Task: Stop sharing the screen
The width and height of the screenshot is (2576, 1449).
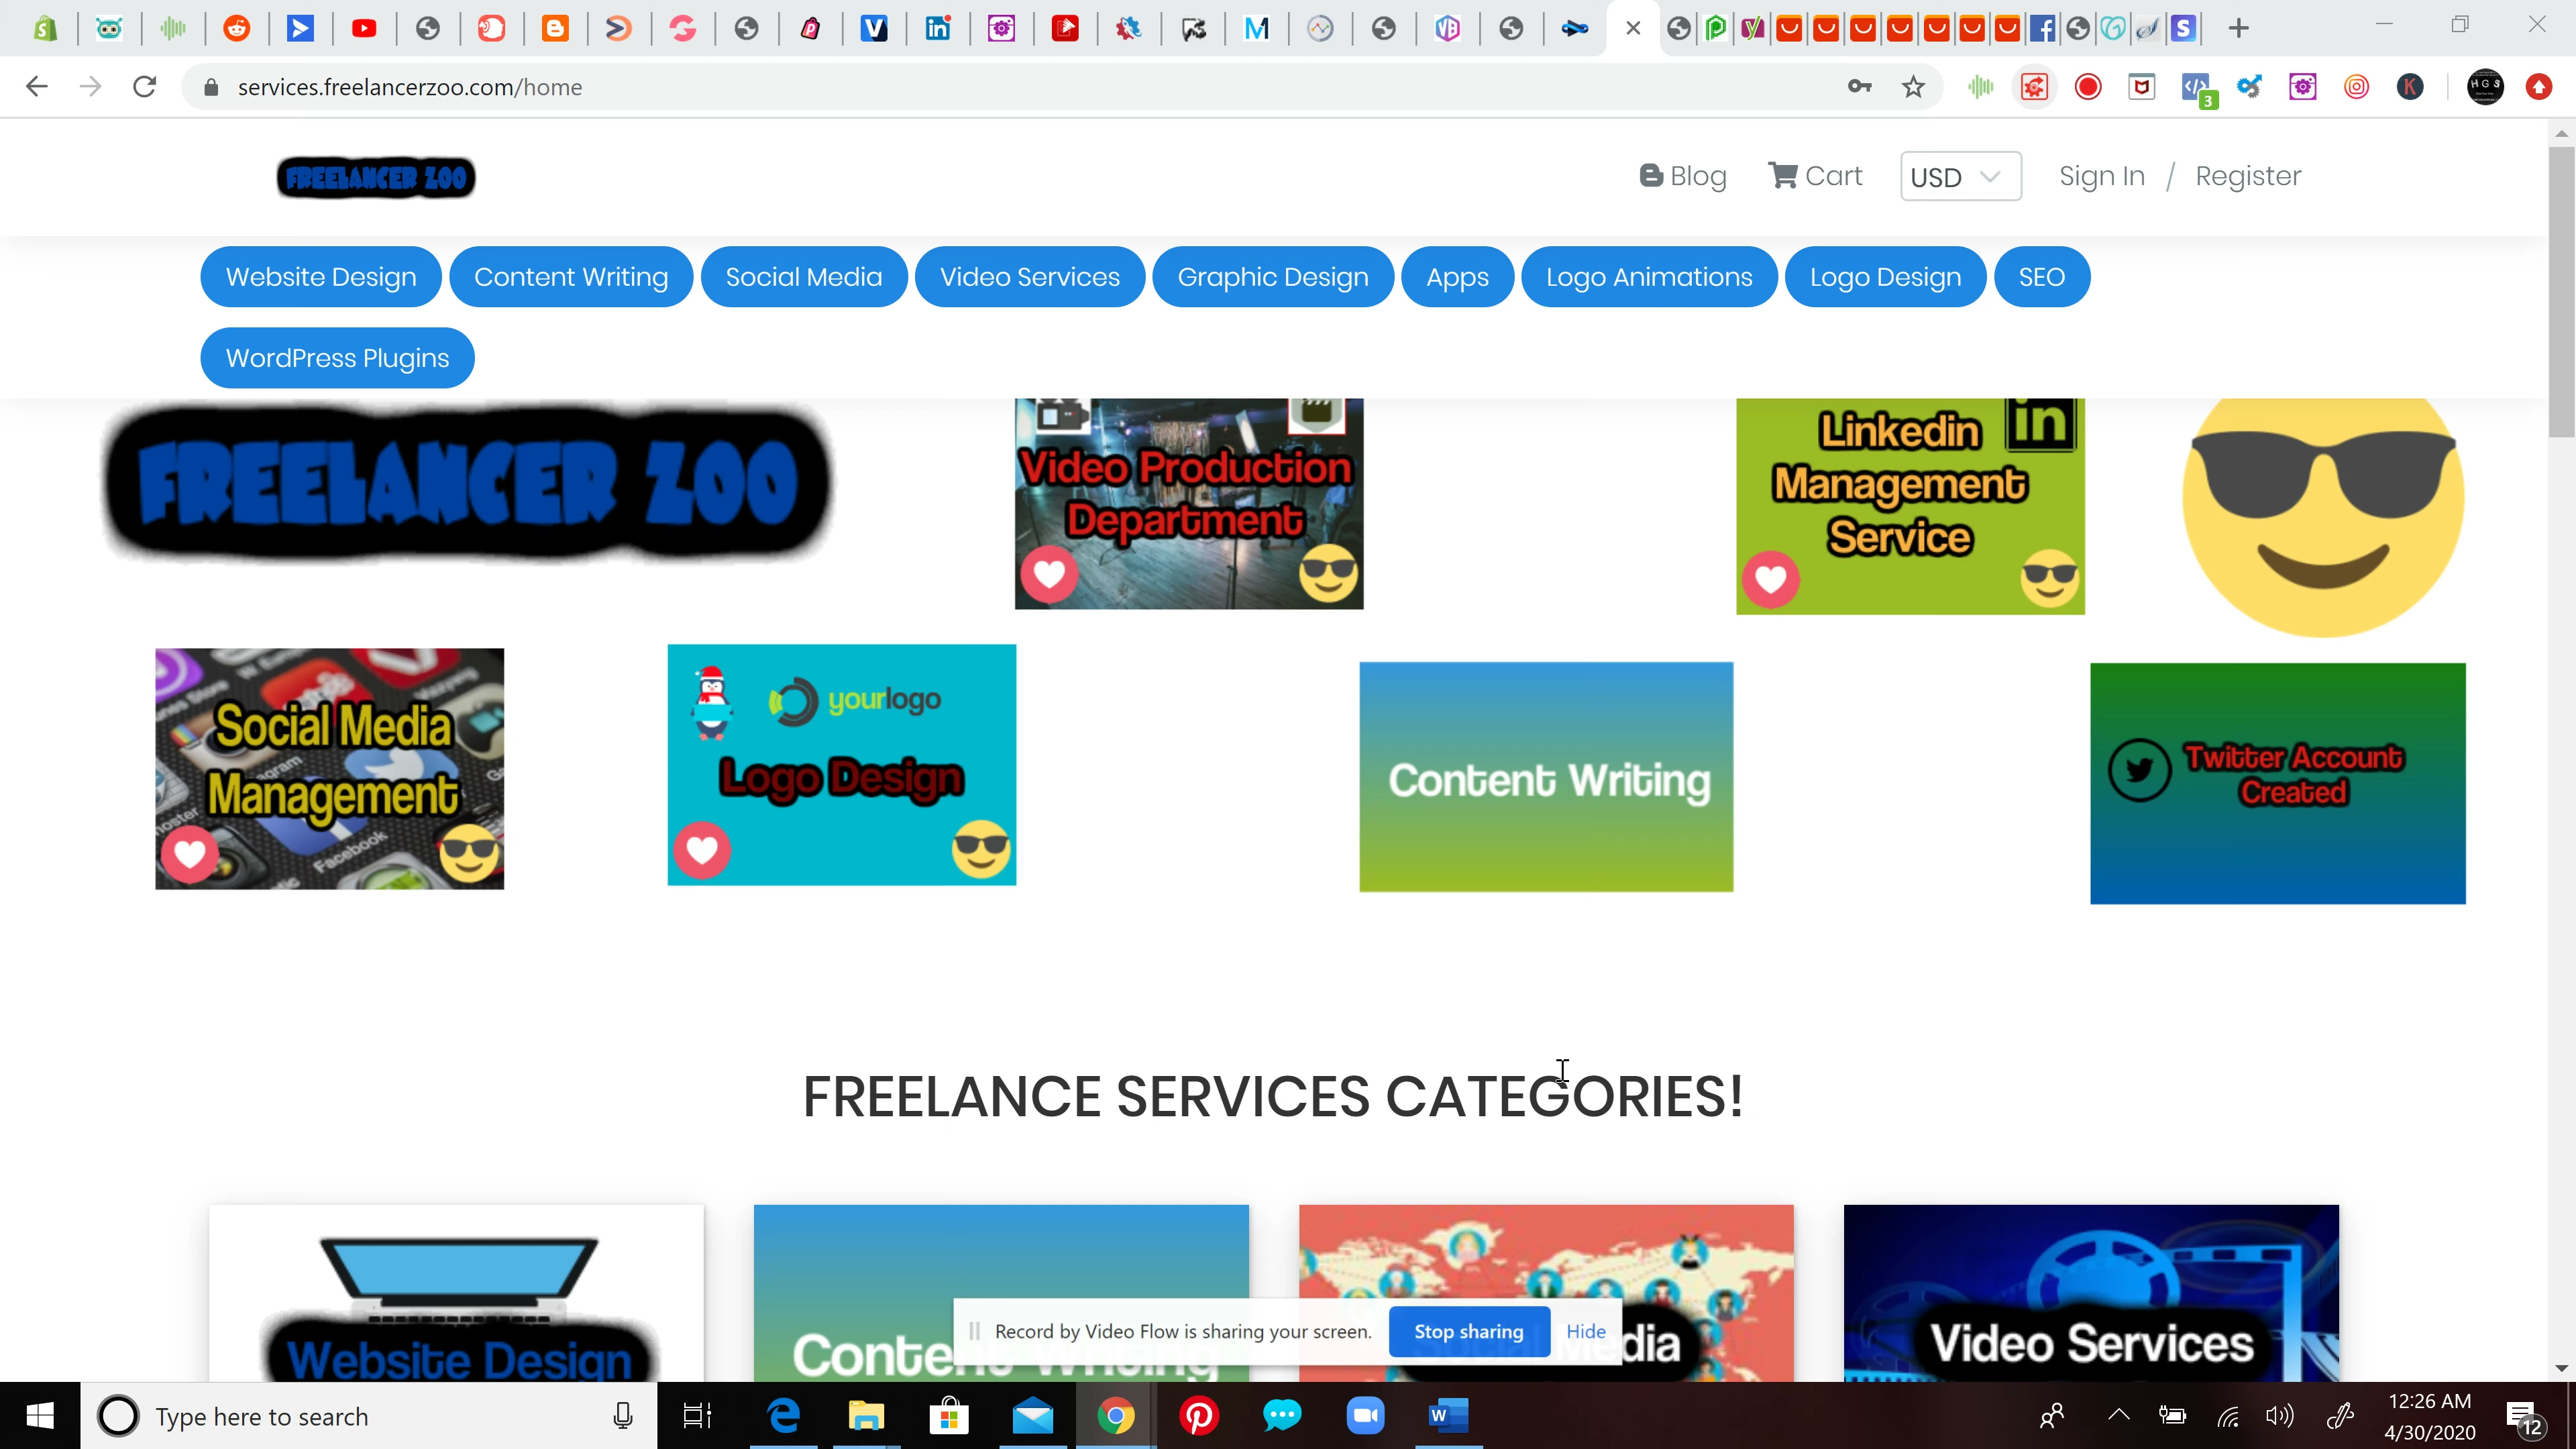Action: point(1468,1331)
